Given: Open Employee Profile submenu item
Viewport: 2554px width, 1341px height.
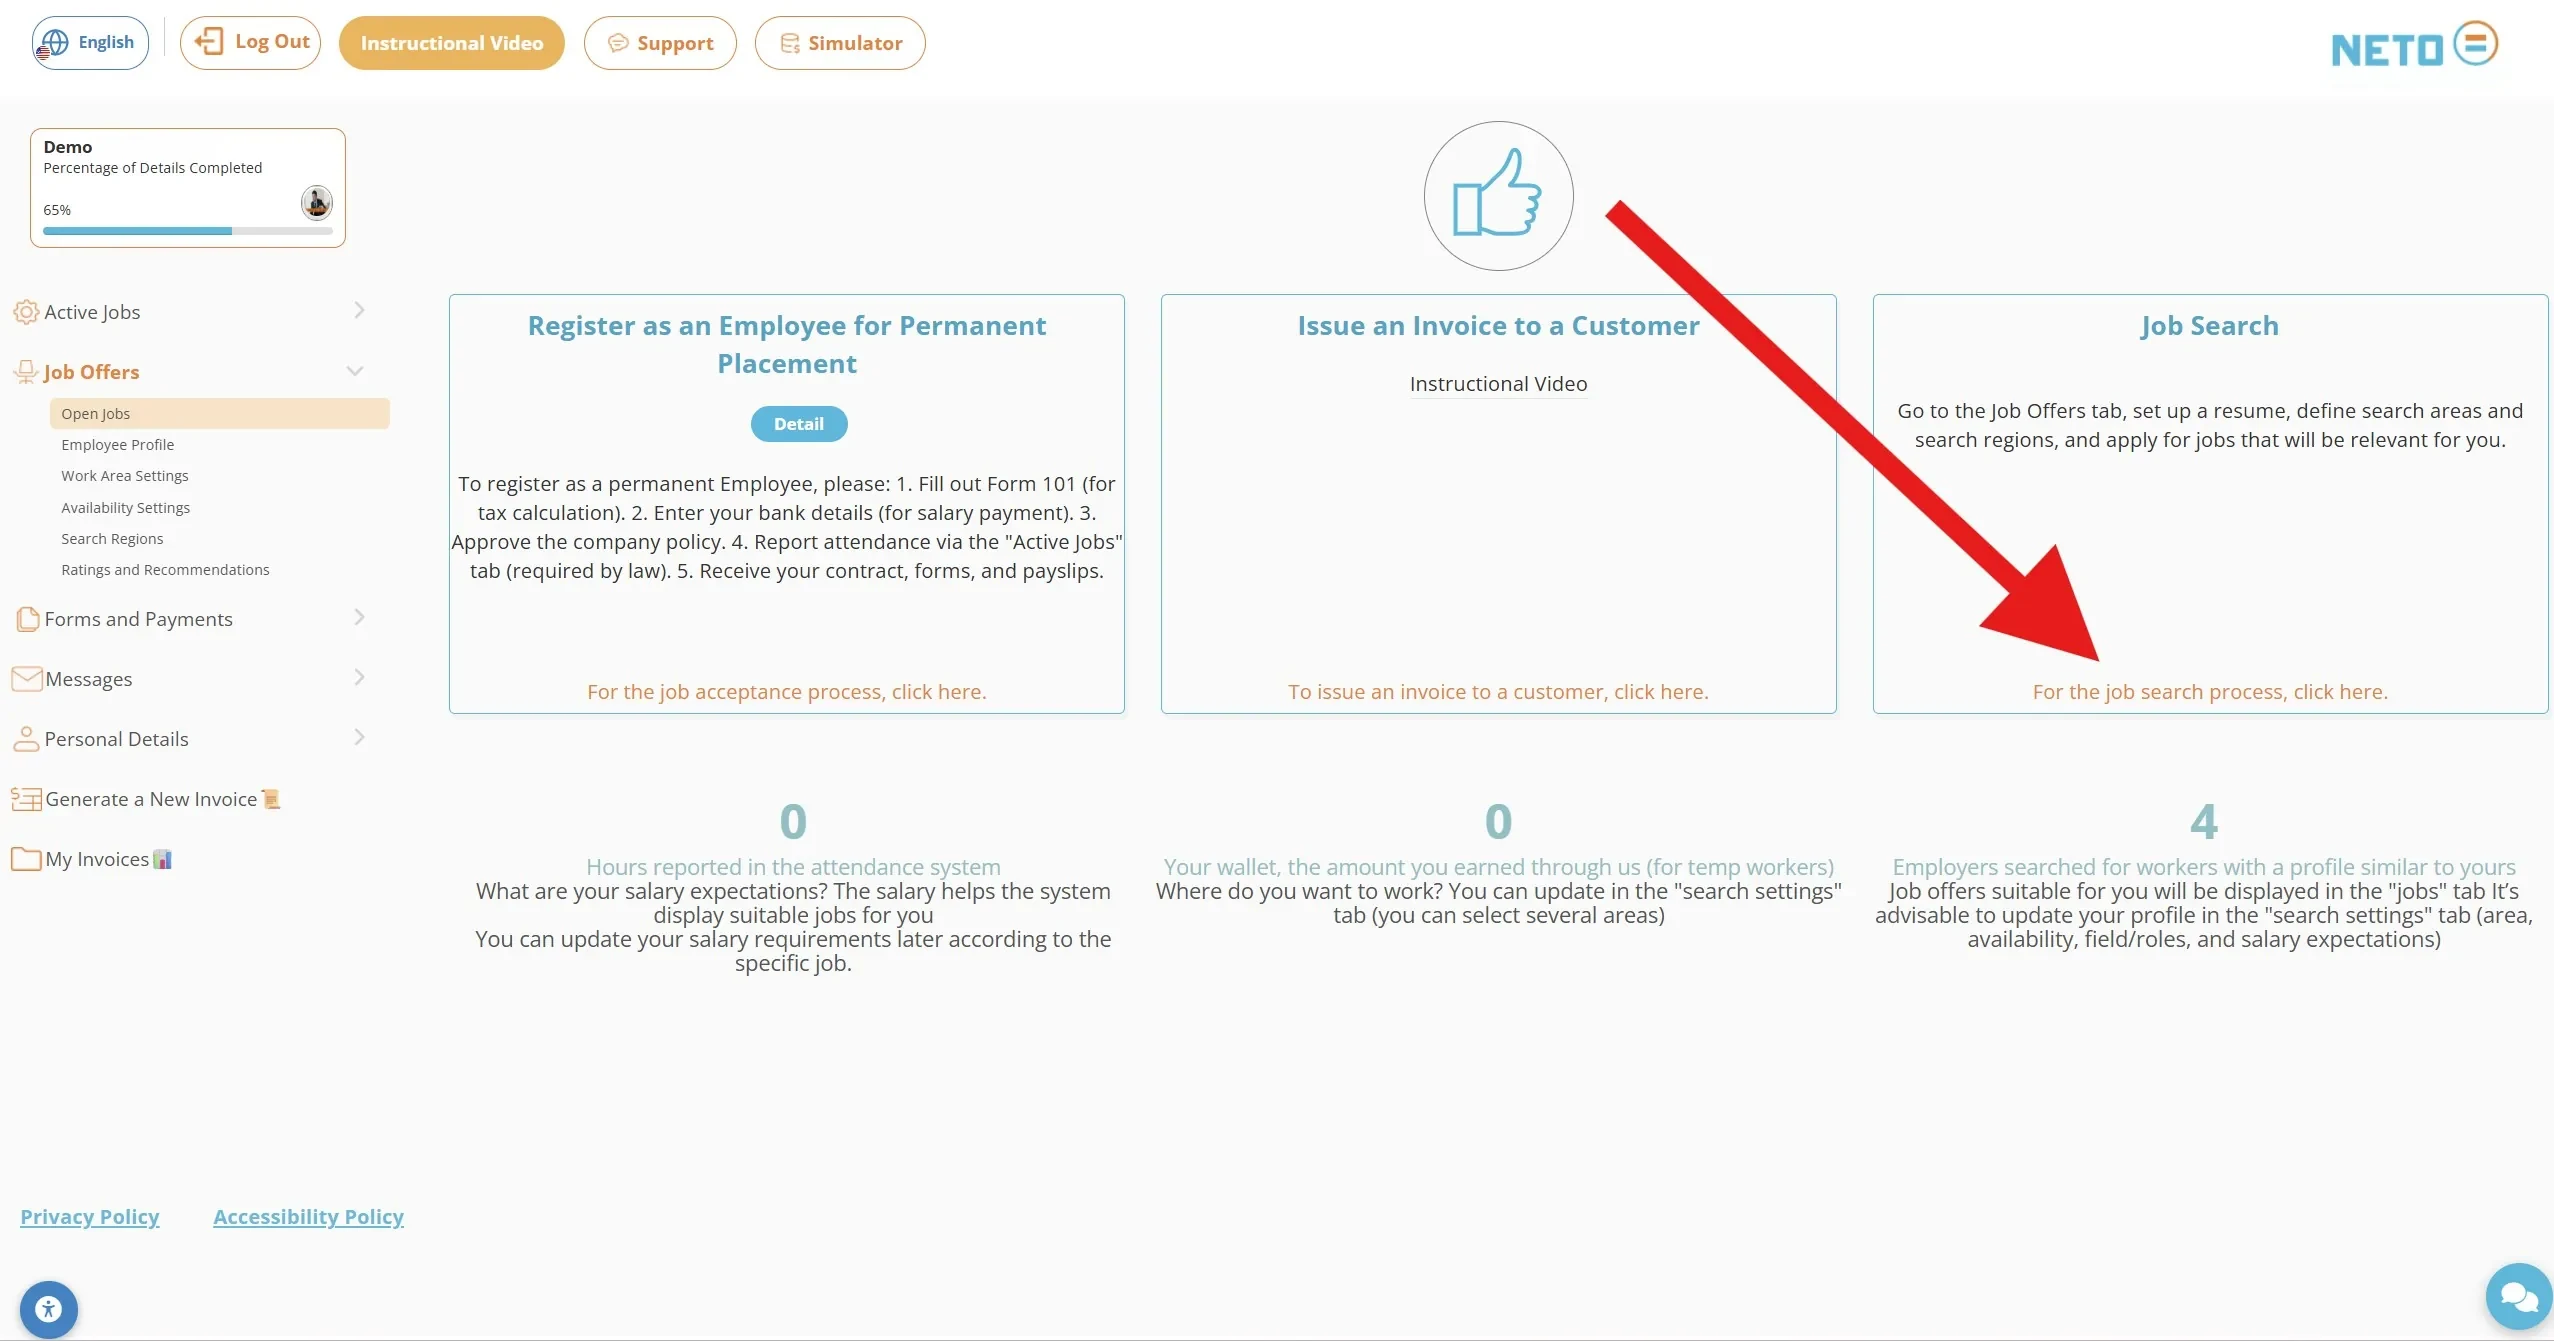Looking at the screenshot, I should point(117,445).
